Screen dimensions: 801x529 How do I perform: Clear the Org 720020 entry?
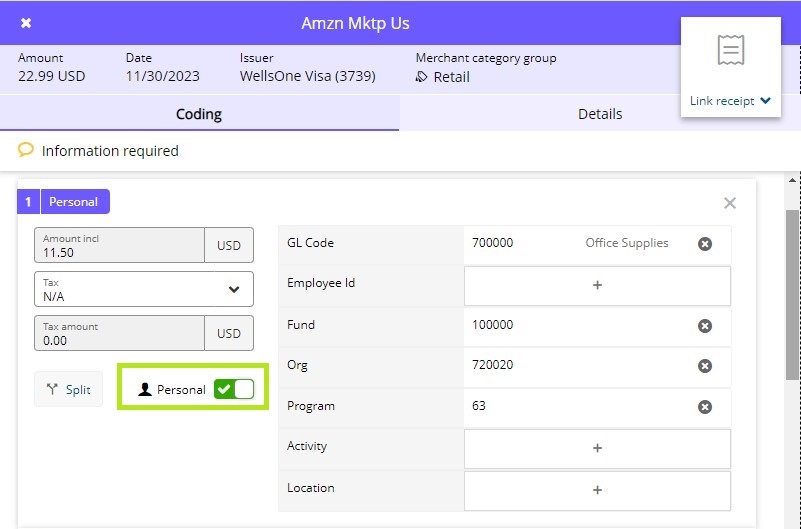704,366
